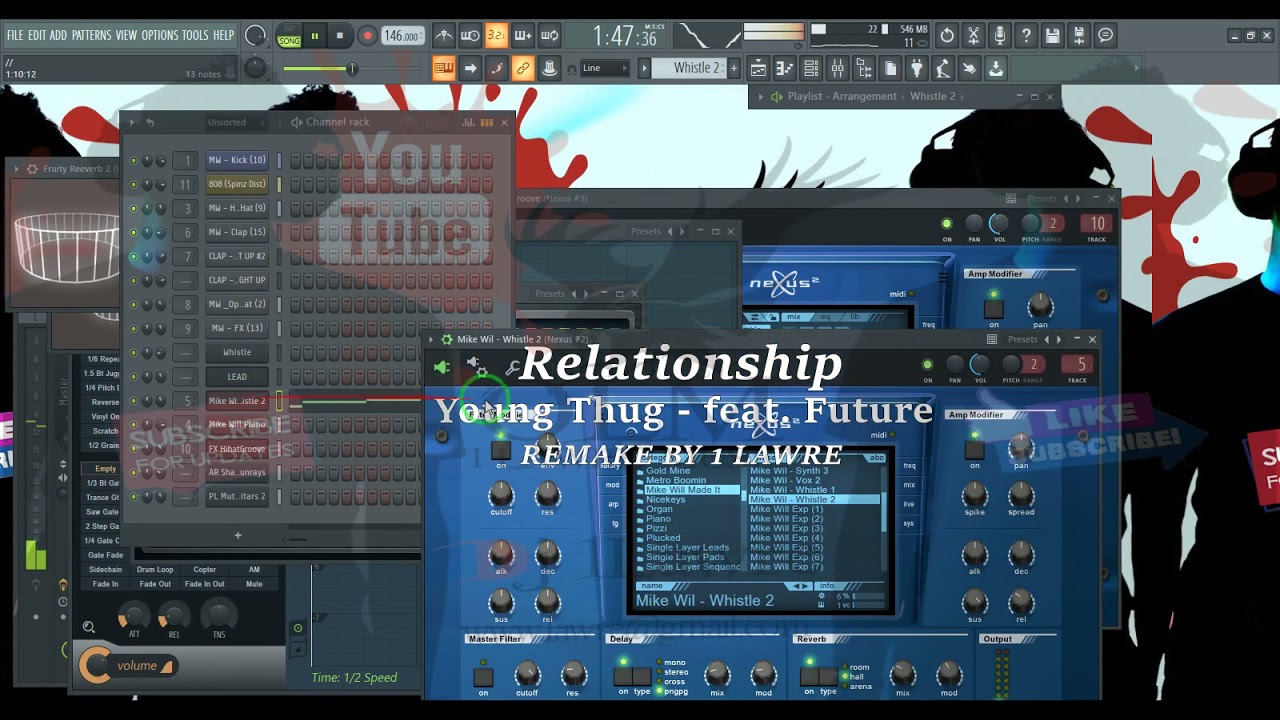Click the Audio editor scissors icon
The width and height of the screenshot is (1280, 720).
coord(973,36)
